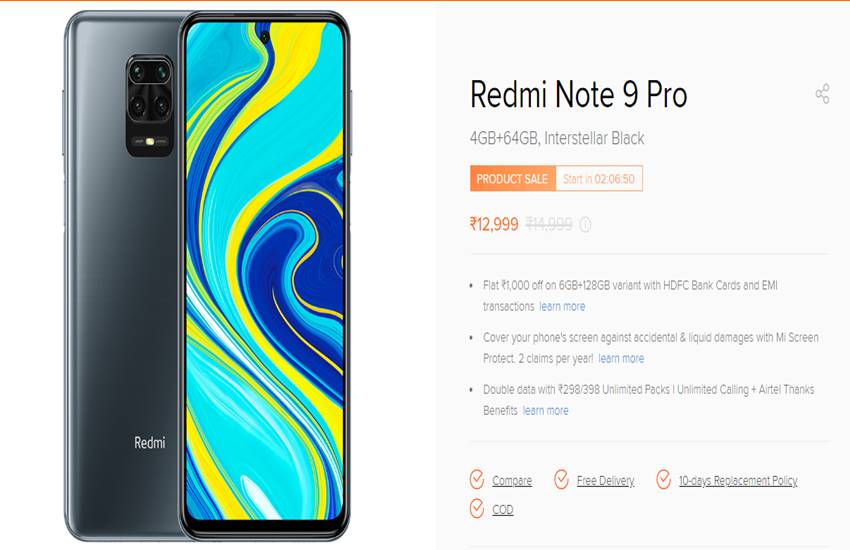
Task: Open the Free Delivery link
Action: coord(606,481)
